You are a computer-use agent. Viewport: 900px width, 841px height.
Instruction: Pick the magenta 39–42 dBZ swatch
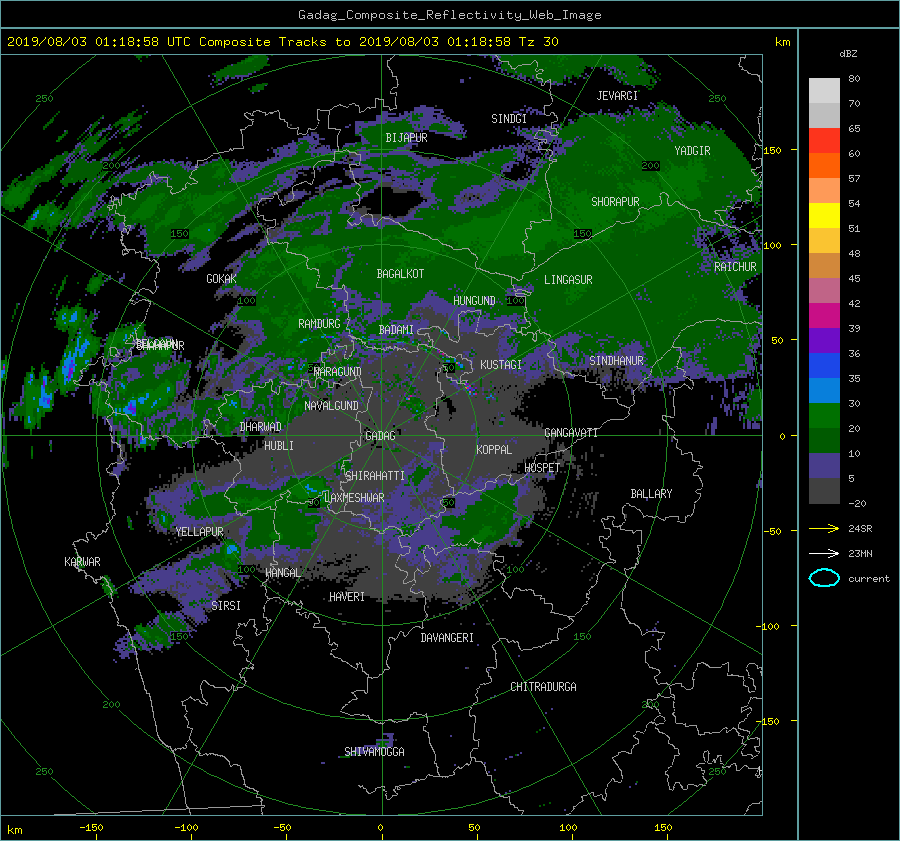pos(824,315)
